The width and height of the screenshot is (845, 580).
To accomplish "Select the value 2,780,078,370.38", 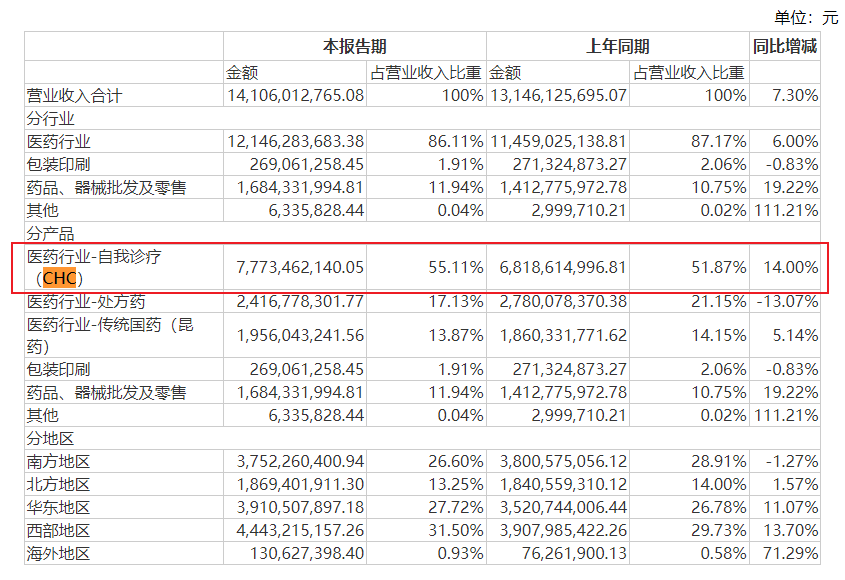I will (x=563, y=301).
